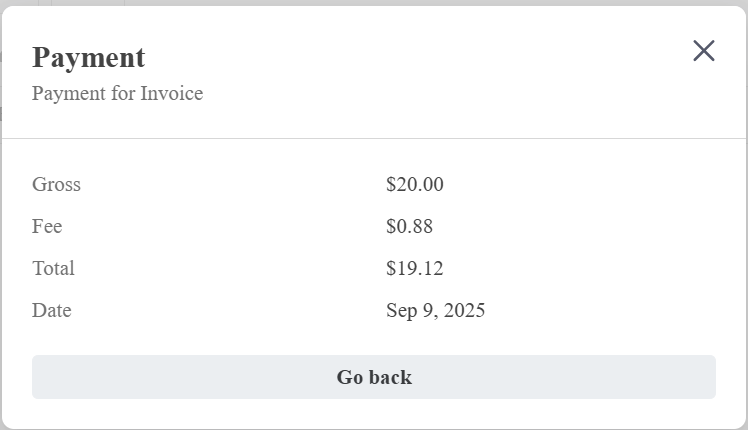Click the Payment for Invoice subtitle
Image resolution: width=748 pixels, height=430 pixels.
(117, 94)
